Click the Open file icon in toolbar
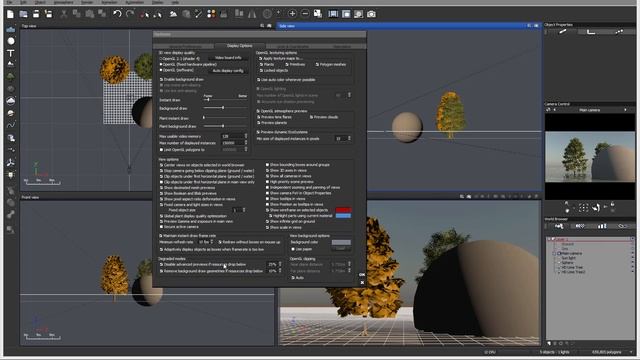The height and width of the screenshot is (360, 640). tap(23, 14)
